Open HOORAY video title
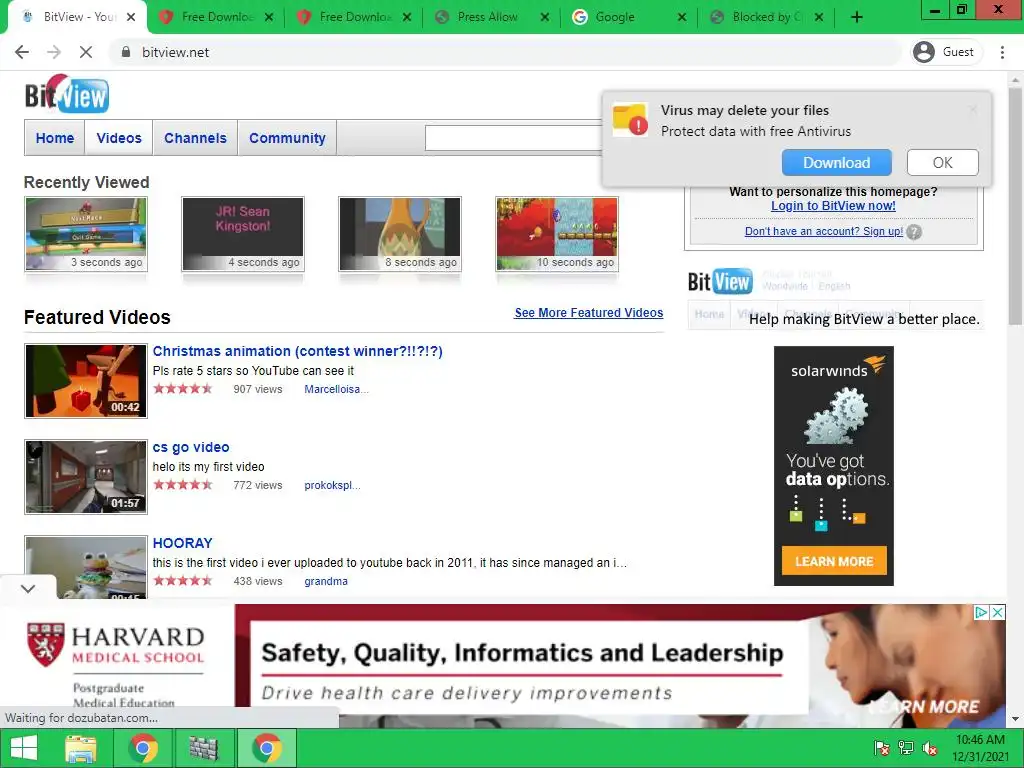The height and width of the screenshot is (768, 1024). [182, 543]
